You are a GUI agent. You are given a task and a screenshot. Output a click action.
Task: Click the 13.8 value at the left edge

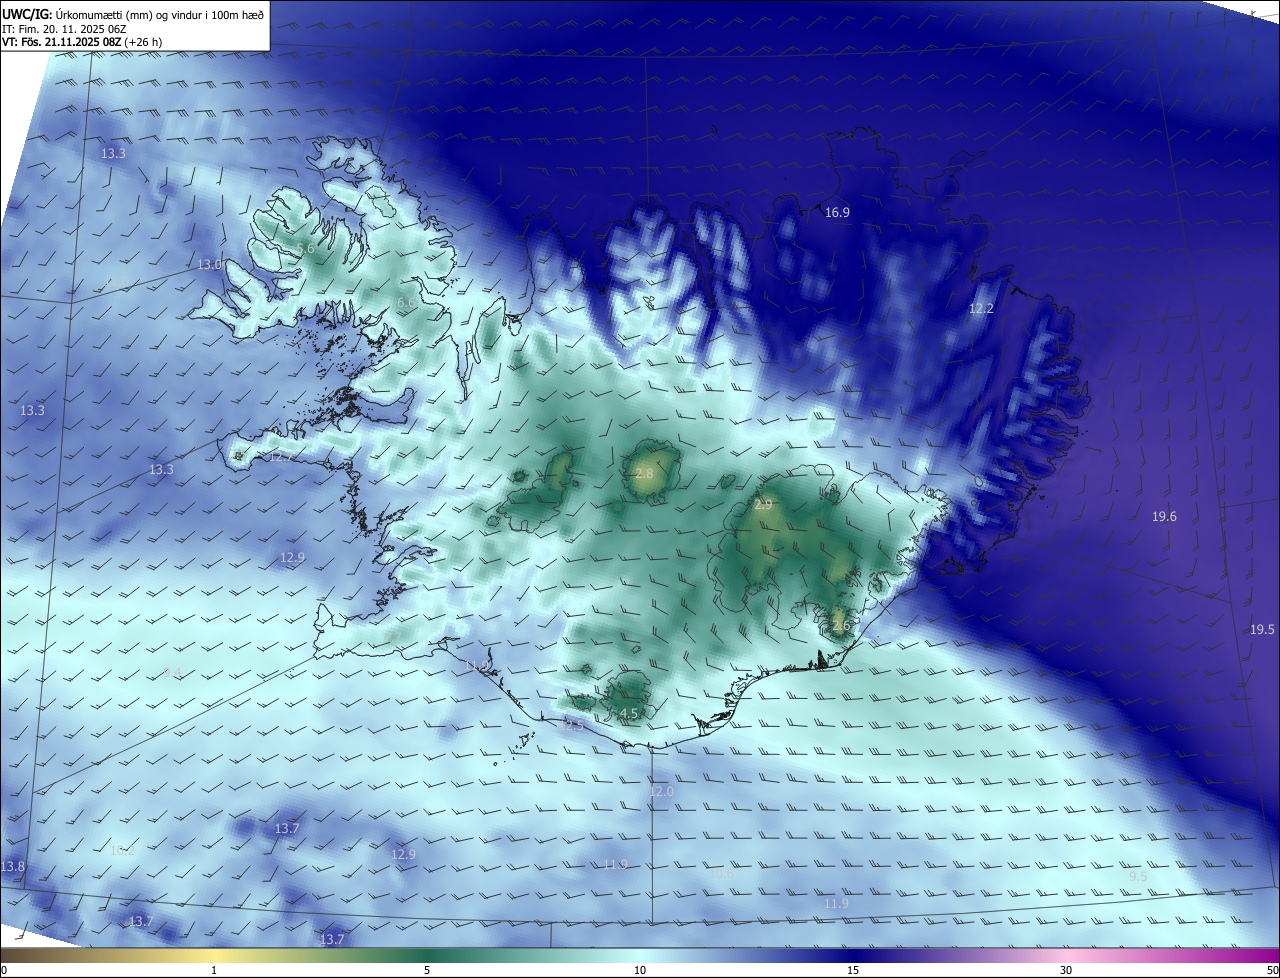click(x=13, y=866)
